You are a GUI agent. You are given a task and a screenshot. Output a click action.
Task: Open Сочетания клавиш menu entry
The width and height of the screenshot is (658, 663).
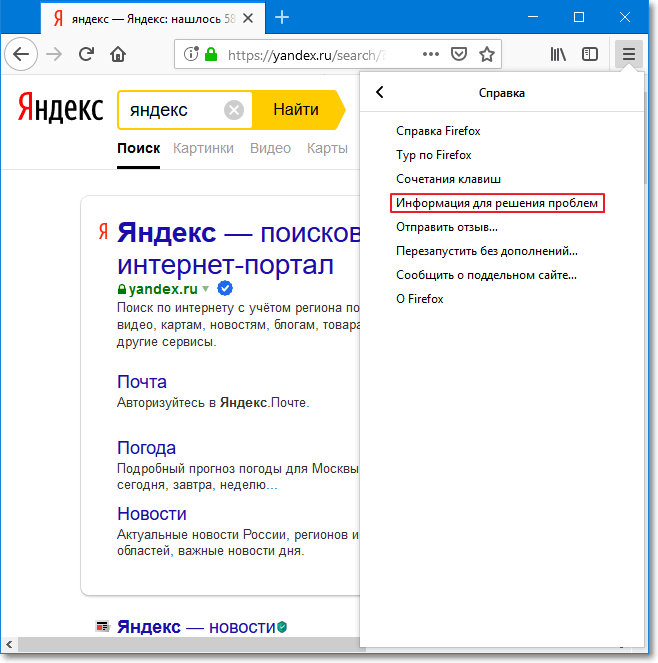pos(448,179)
